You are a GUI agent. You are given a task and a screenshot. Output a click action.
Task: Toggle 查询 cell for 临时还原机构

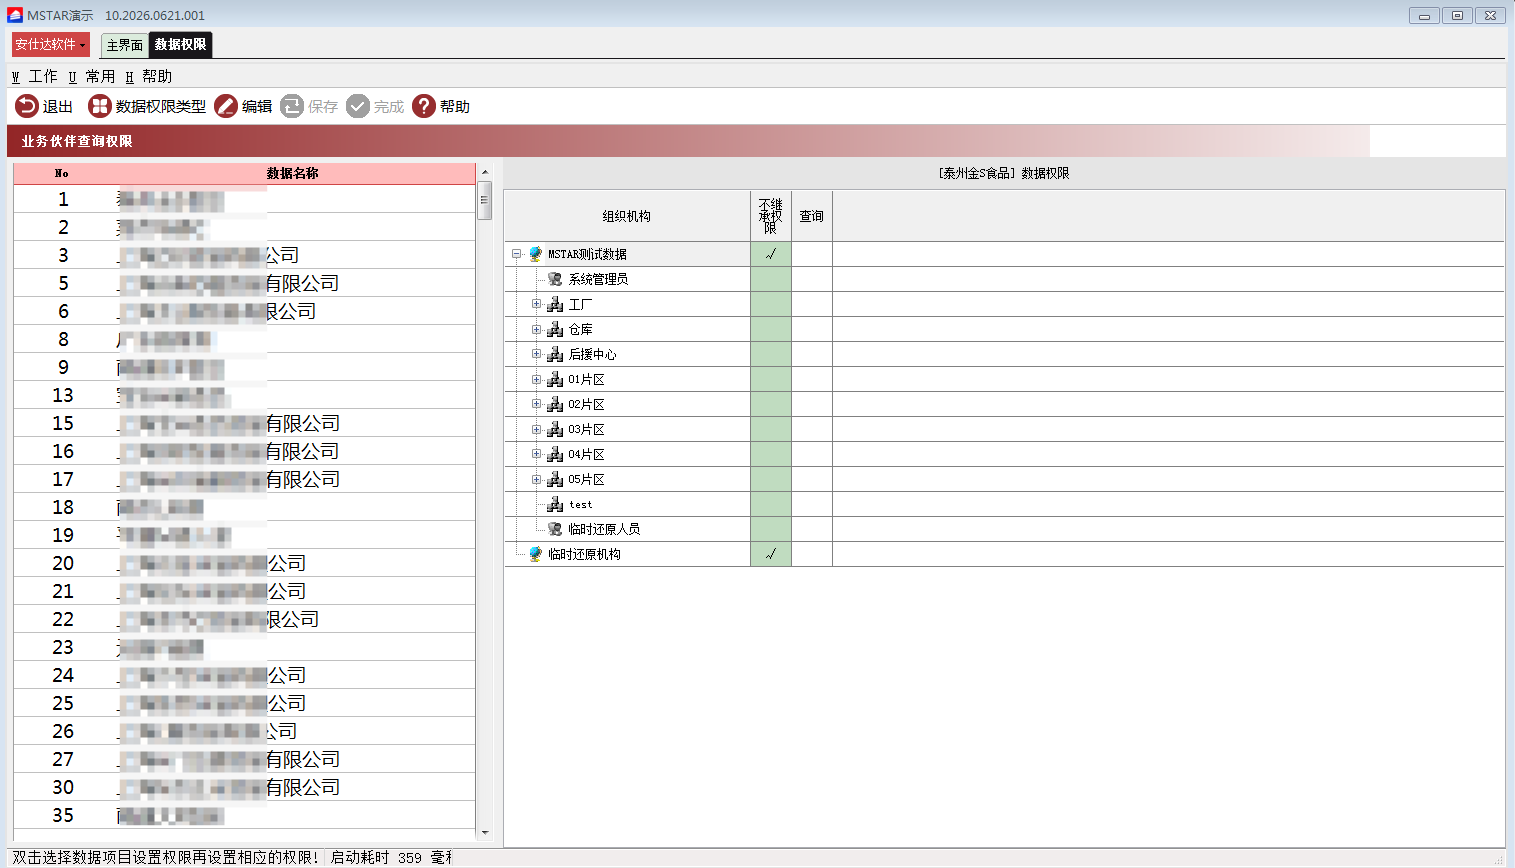[812, 554]
